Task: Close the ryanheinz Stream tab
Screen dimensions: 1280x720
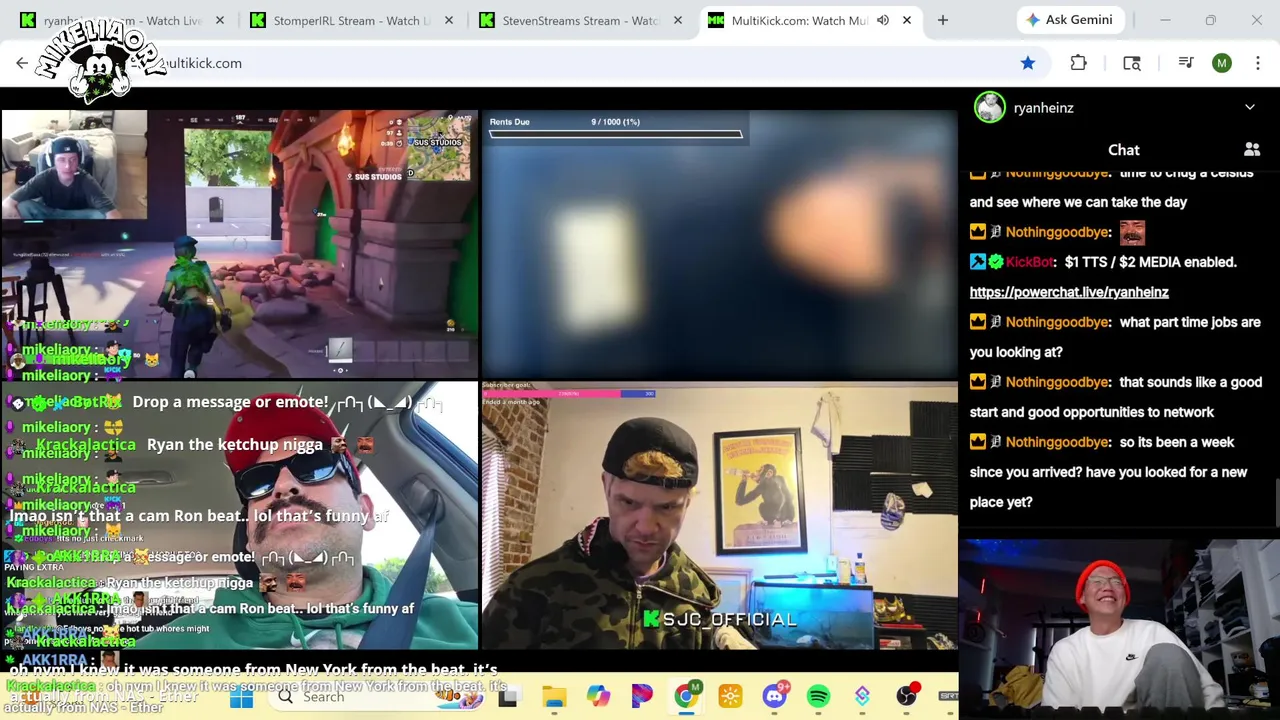Action: (x=219, y=20)
